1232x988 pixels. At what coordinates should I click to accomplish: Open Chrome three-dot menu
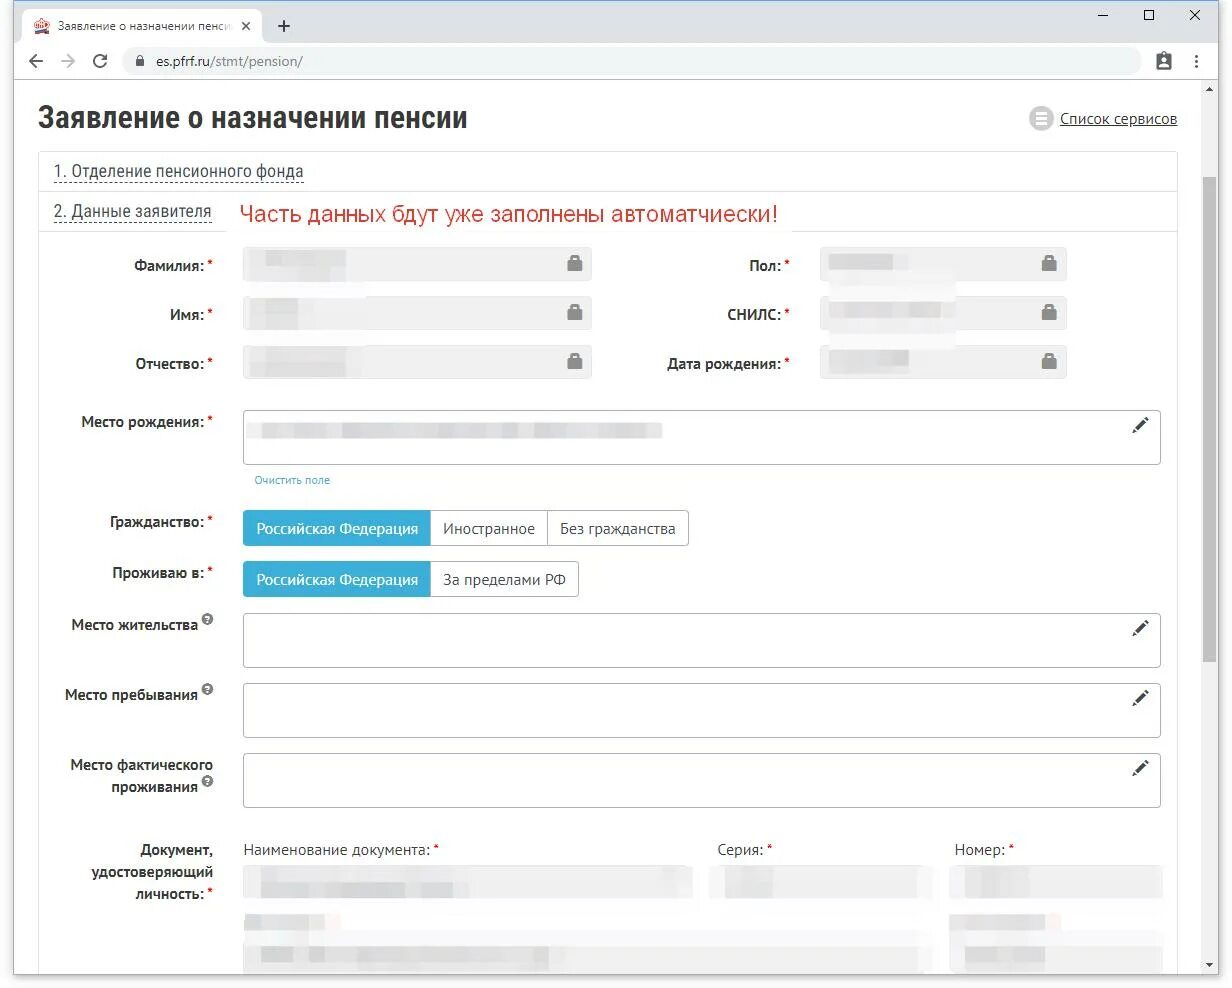point(1196,61)
